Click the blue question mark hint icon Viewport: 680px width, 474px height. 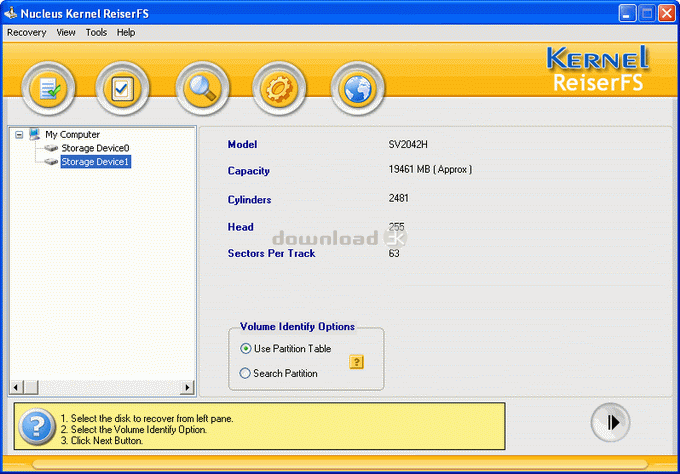point(37,427)
